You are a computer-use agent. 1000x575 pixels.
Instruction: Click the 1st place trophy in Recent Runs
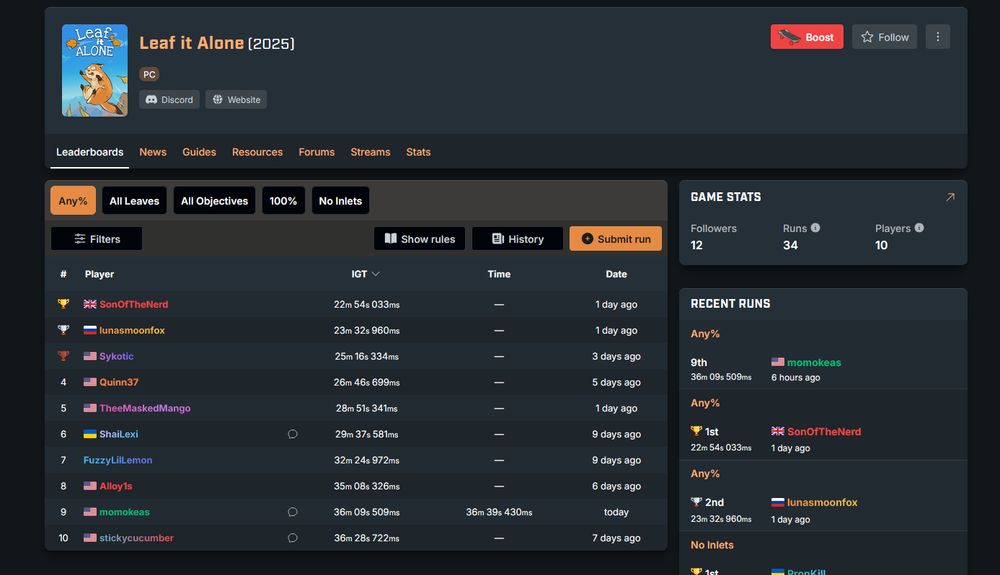coord(696,432)
